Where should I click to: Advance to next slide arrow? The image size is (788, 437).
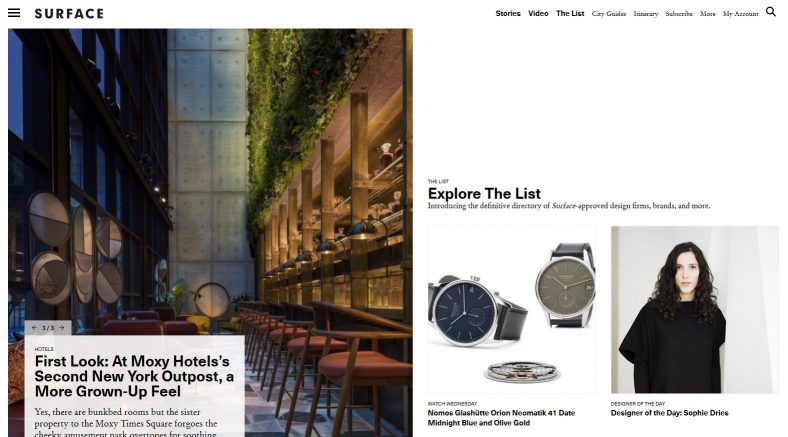(x=62, y=327)
